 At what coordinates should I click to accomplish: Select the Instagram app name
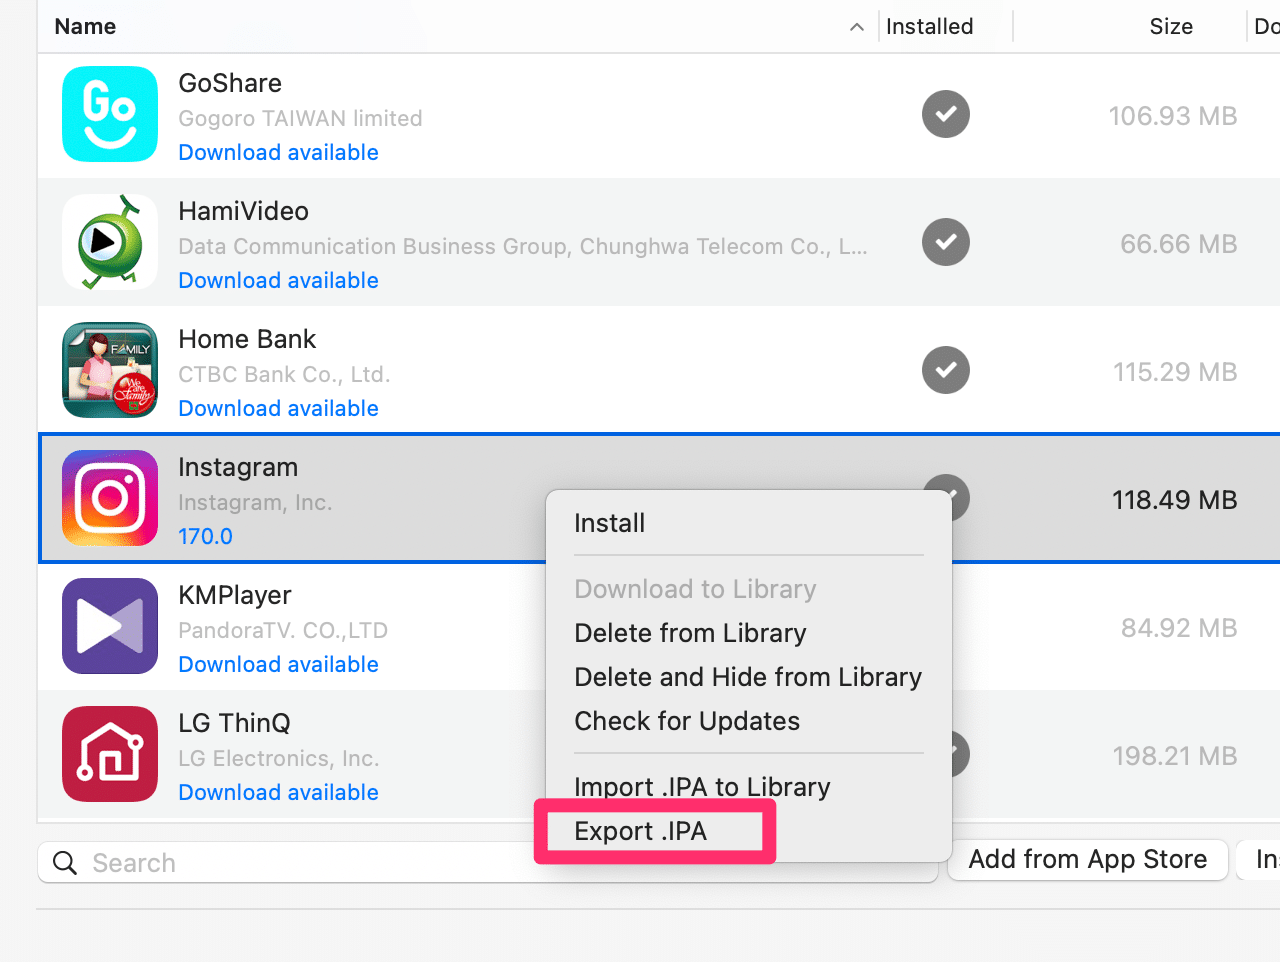point(238,467)
